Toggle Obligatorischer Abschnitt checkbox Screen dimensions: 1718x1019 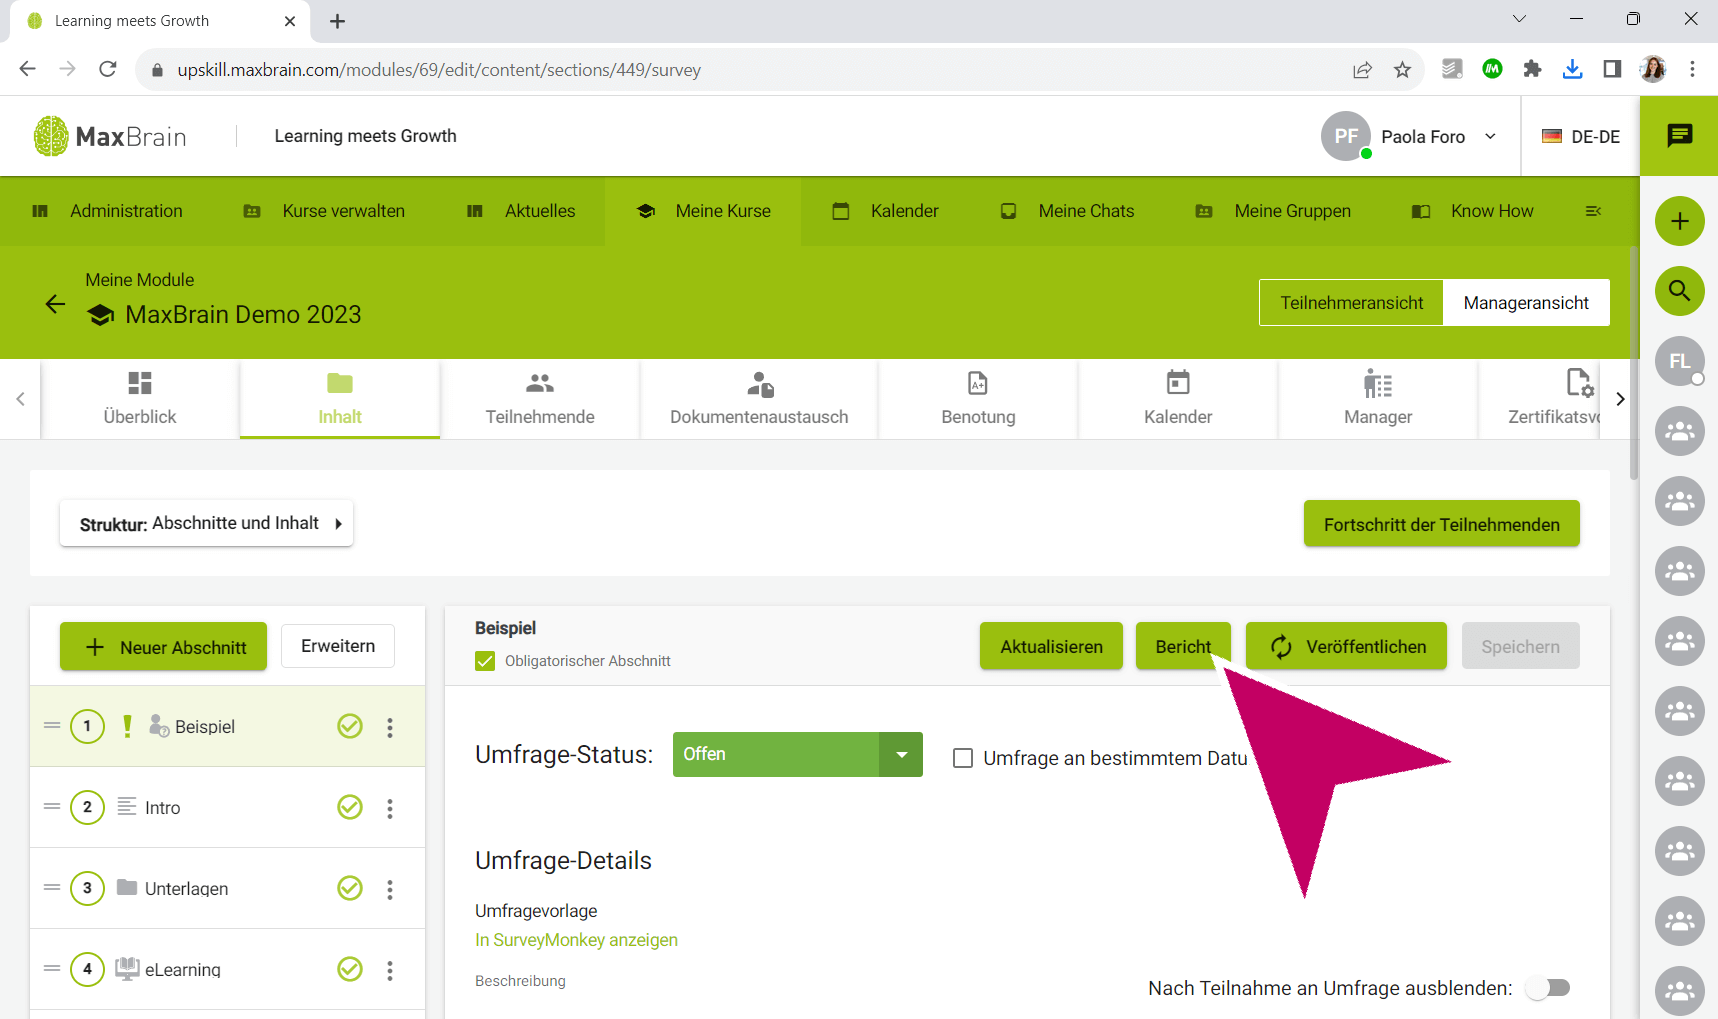[485, 661]
